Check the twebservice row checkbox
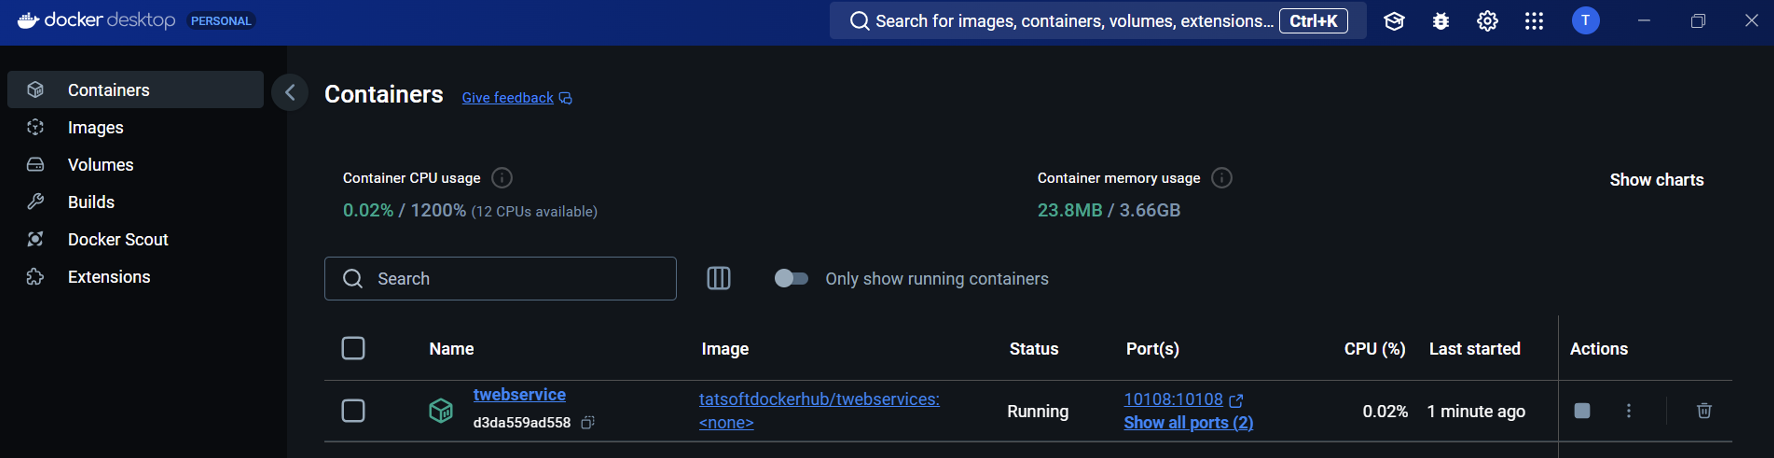Screen dimensions: 1774x458 pyautogui.click(x=353, y=411)
